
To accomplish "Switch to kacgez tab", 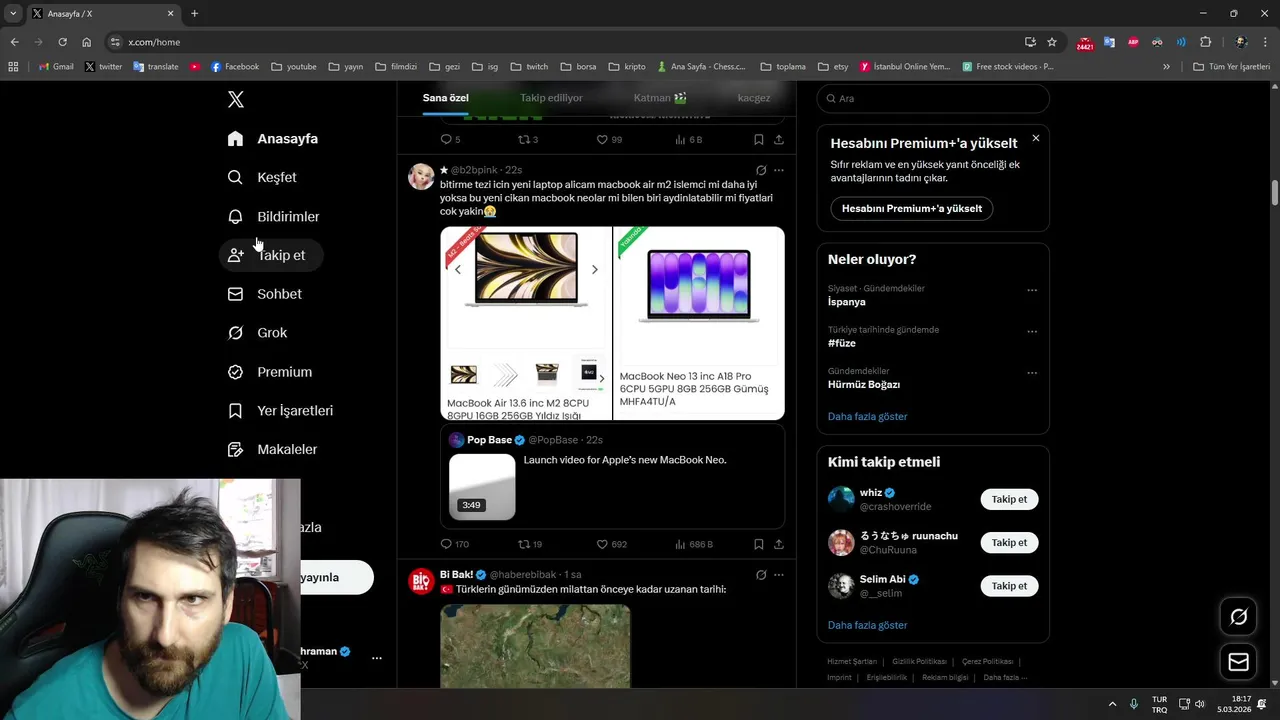I will [754, 98].
